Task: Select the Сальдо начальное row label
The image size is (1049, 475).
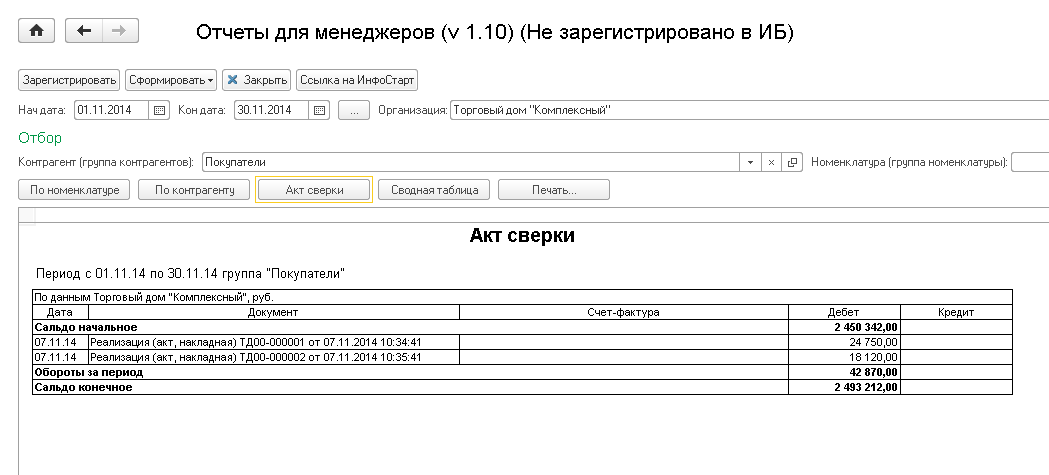Action: point(86,327)
